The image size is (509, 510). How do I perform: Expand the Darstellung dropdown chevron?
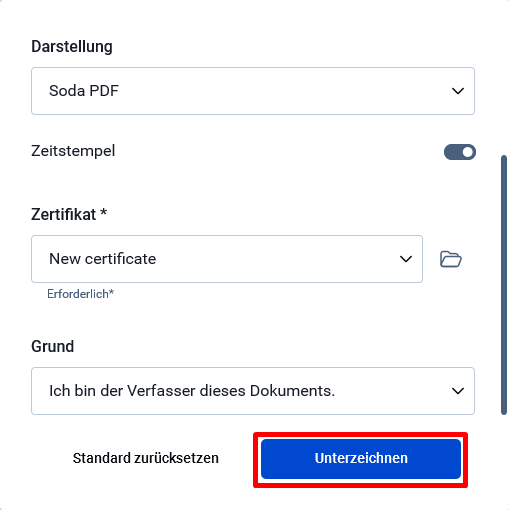click(x=458, y=91)
